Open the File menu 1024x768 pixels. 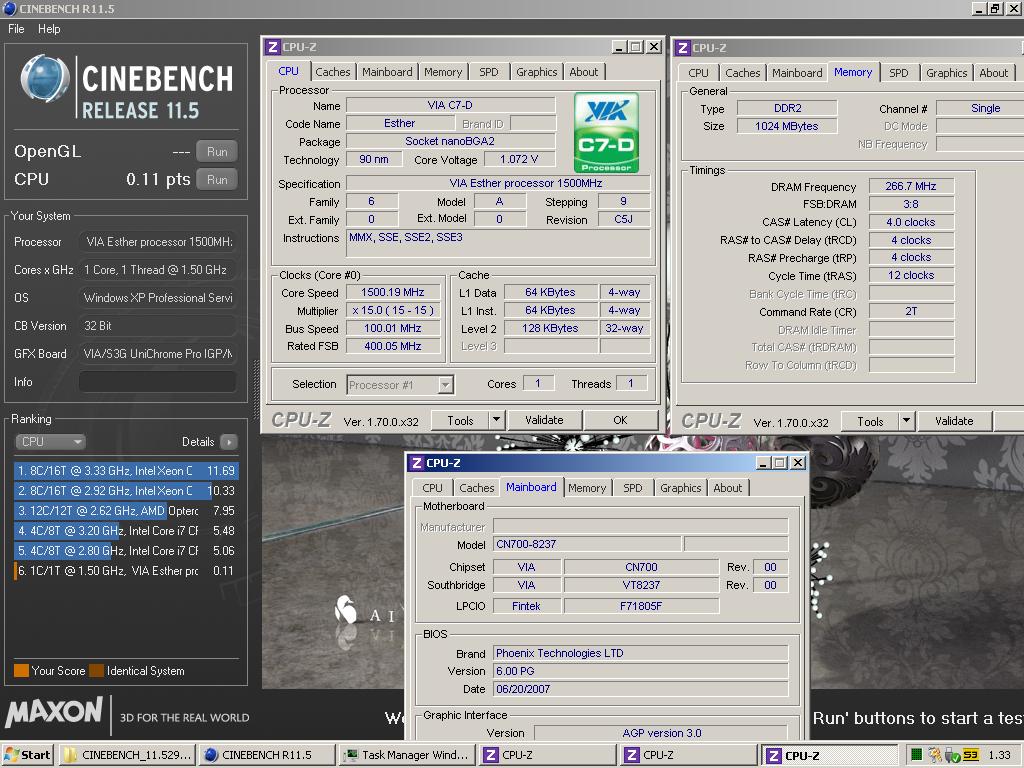tap(16, 29)
